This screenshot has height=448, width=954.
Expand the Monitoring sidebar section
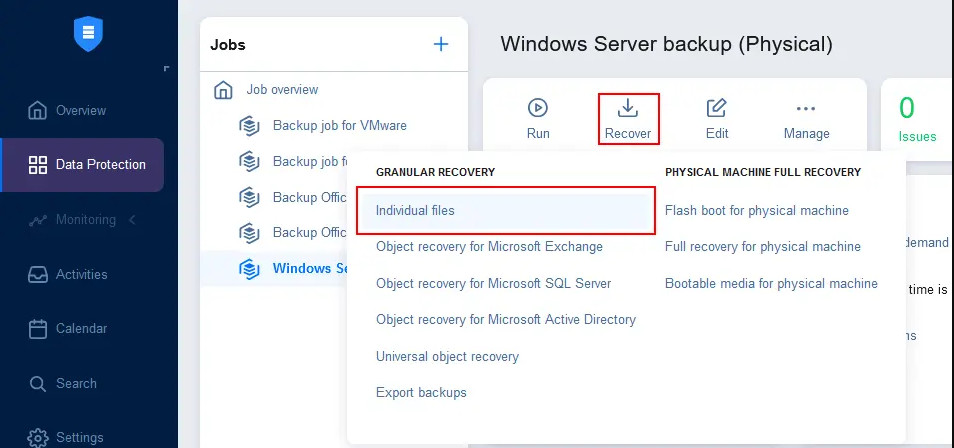pos(83,219)
